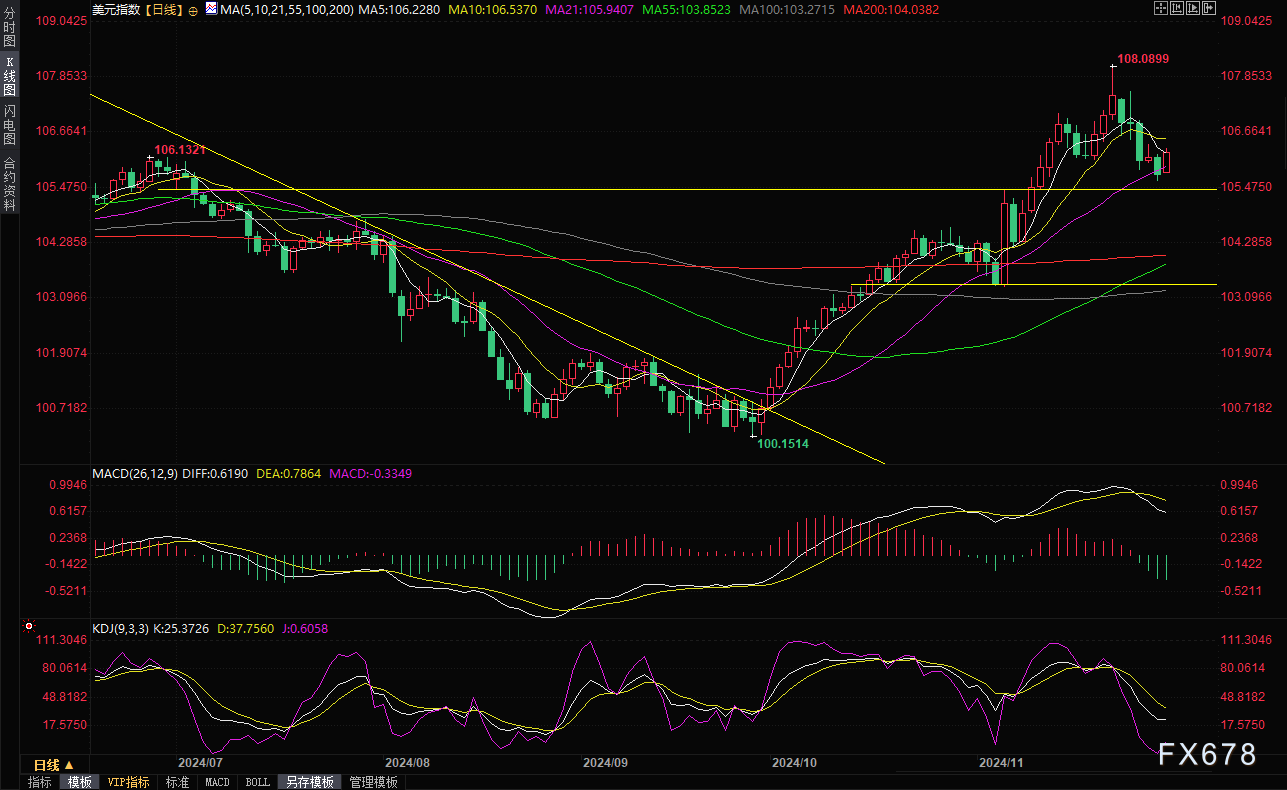Open KDJ(9,3,3) parameter settings
1287x790 pixels.
pos(120,628)
